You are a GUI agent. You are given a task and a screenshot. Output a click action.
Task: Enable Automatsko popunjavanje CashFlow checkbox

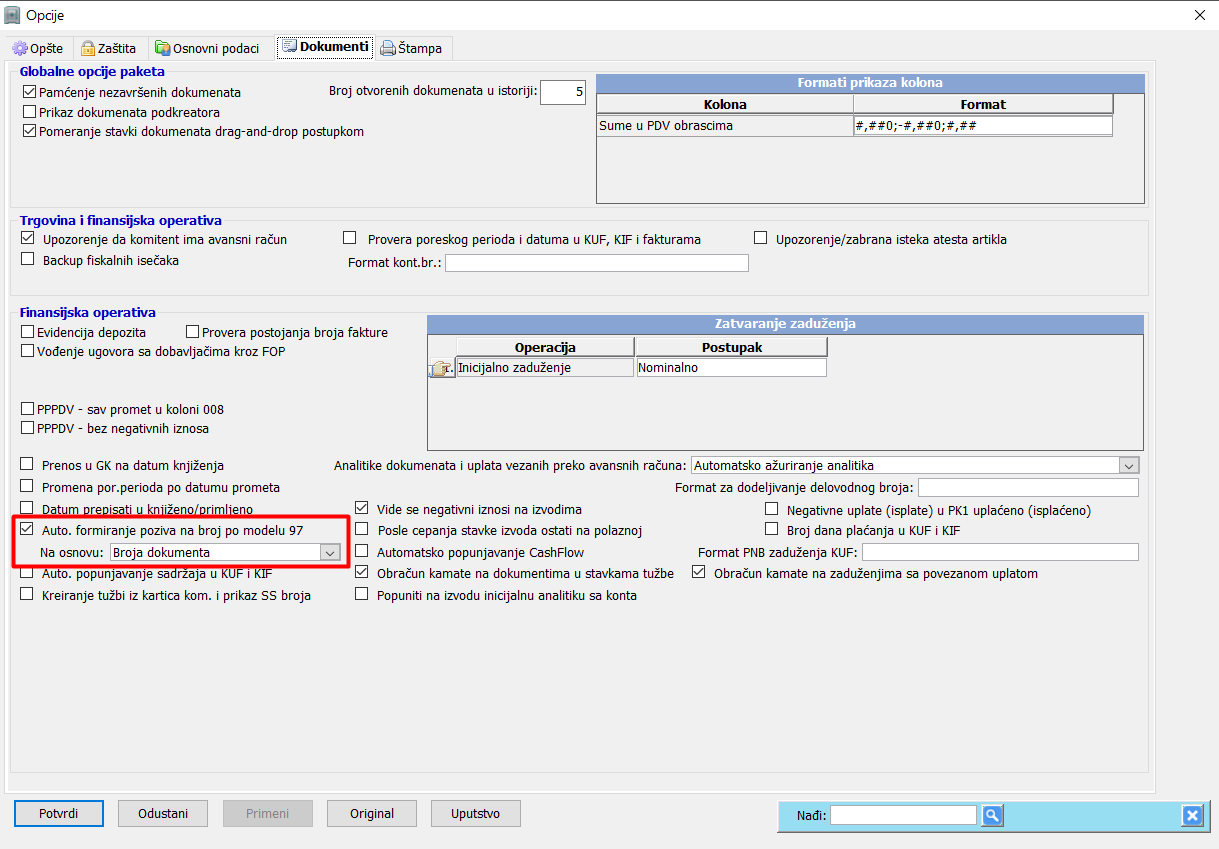click(x=362, y=552)
